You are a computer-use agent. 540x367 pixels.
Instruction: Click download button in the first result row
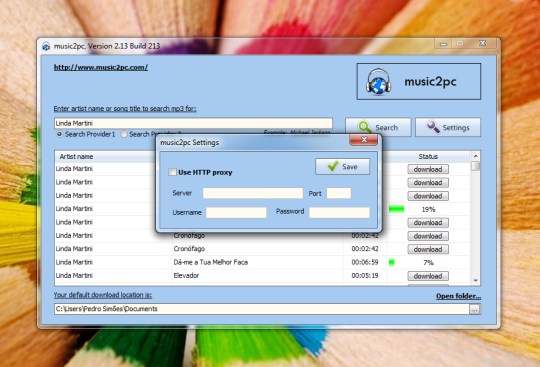428,169
